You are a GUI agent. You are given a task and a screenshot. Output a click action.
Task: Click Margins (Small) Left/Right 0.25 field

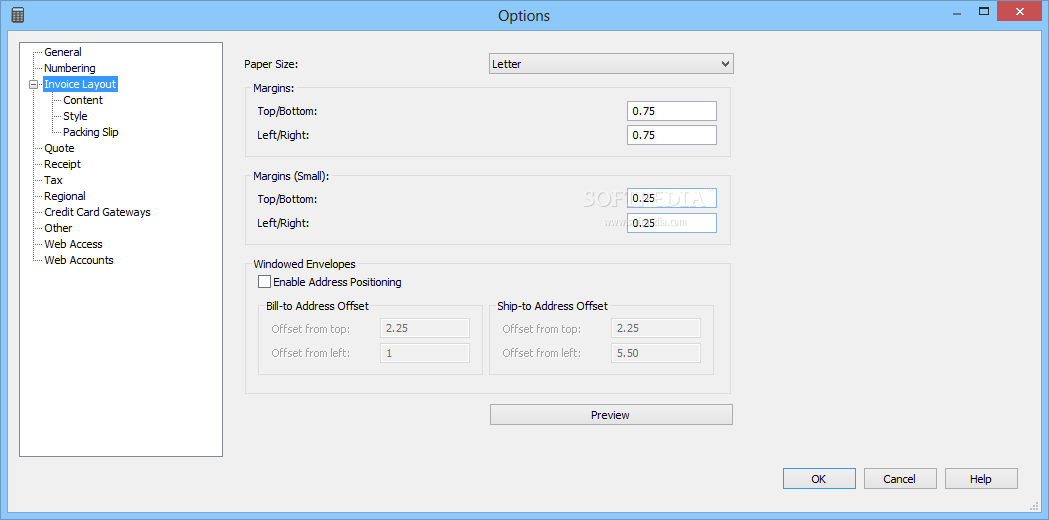pos(672,223)
